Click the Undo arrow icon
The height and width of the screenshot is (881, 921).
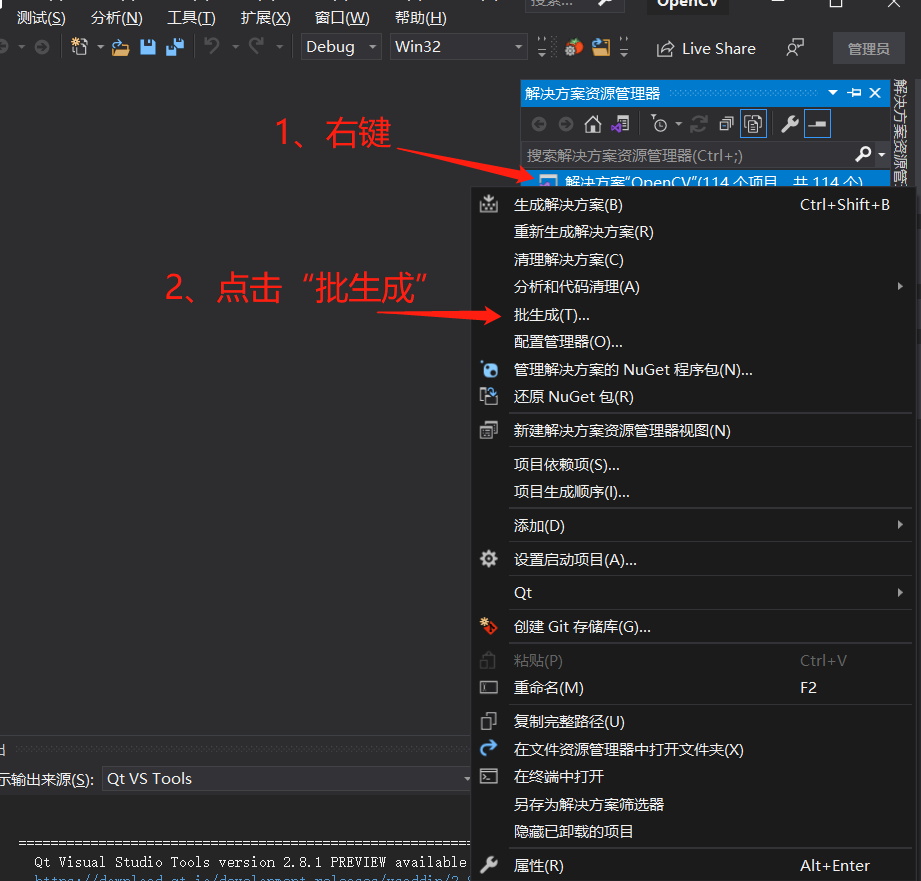pyautogui.click(x=211, y=46)
